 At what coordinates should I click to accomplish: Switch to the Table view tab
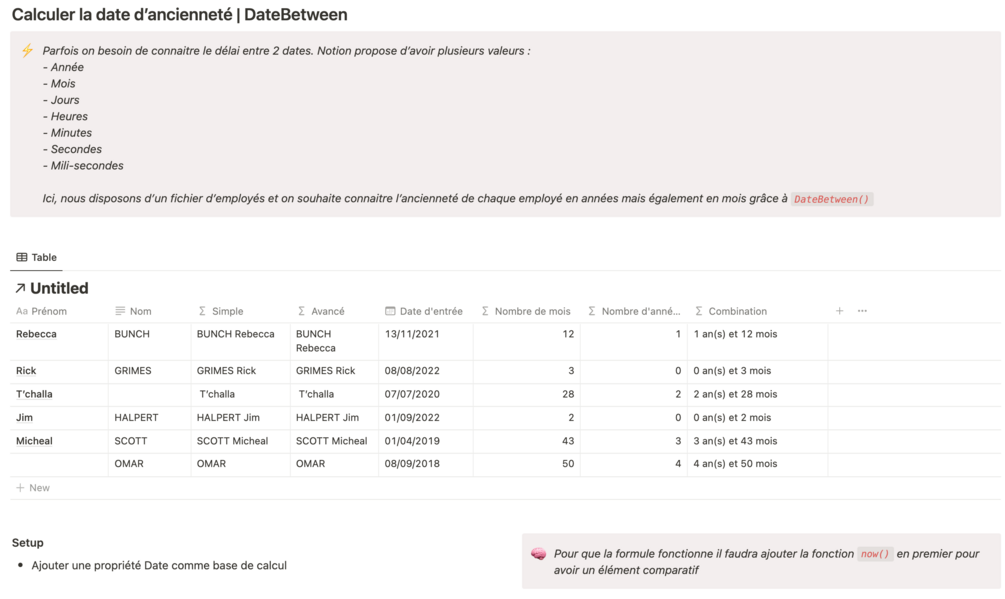coord(37,257)
